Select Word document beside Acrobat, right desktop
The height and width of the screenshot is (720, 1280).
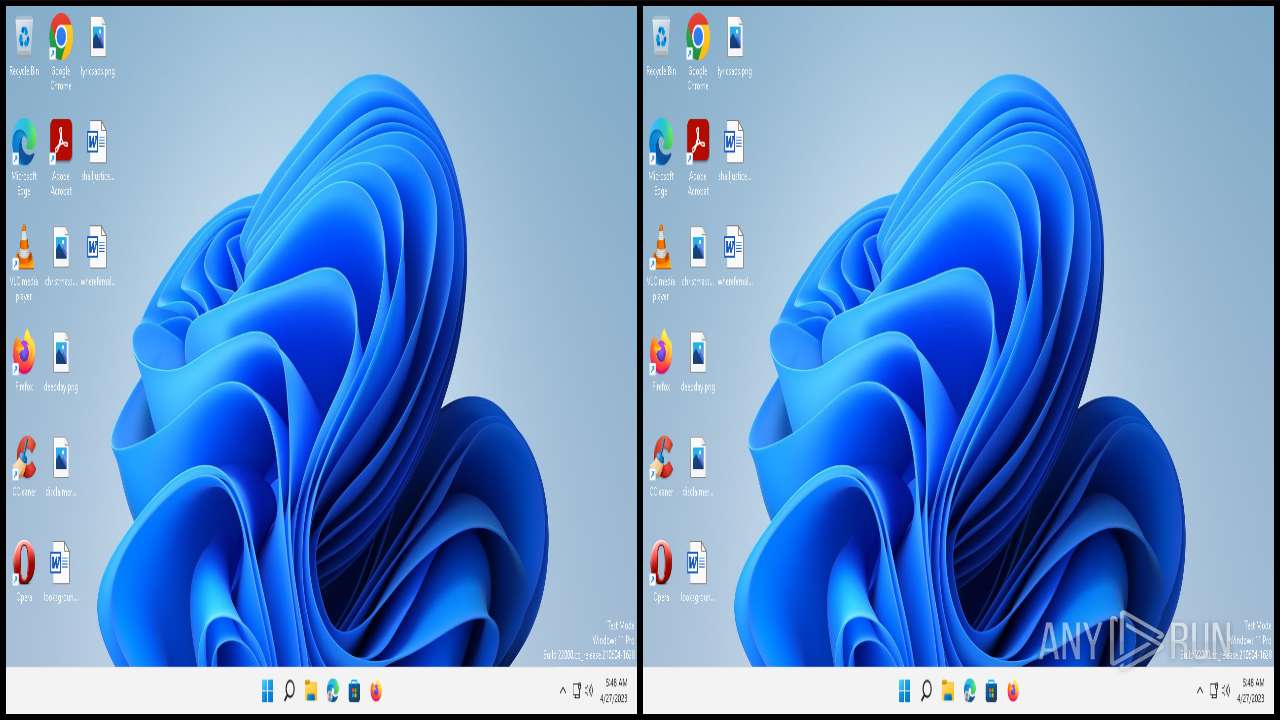click(734, 151)
